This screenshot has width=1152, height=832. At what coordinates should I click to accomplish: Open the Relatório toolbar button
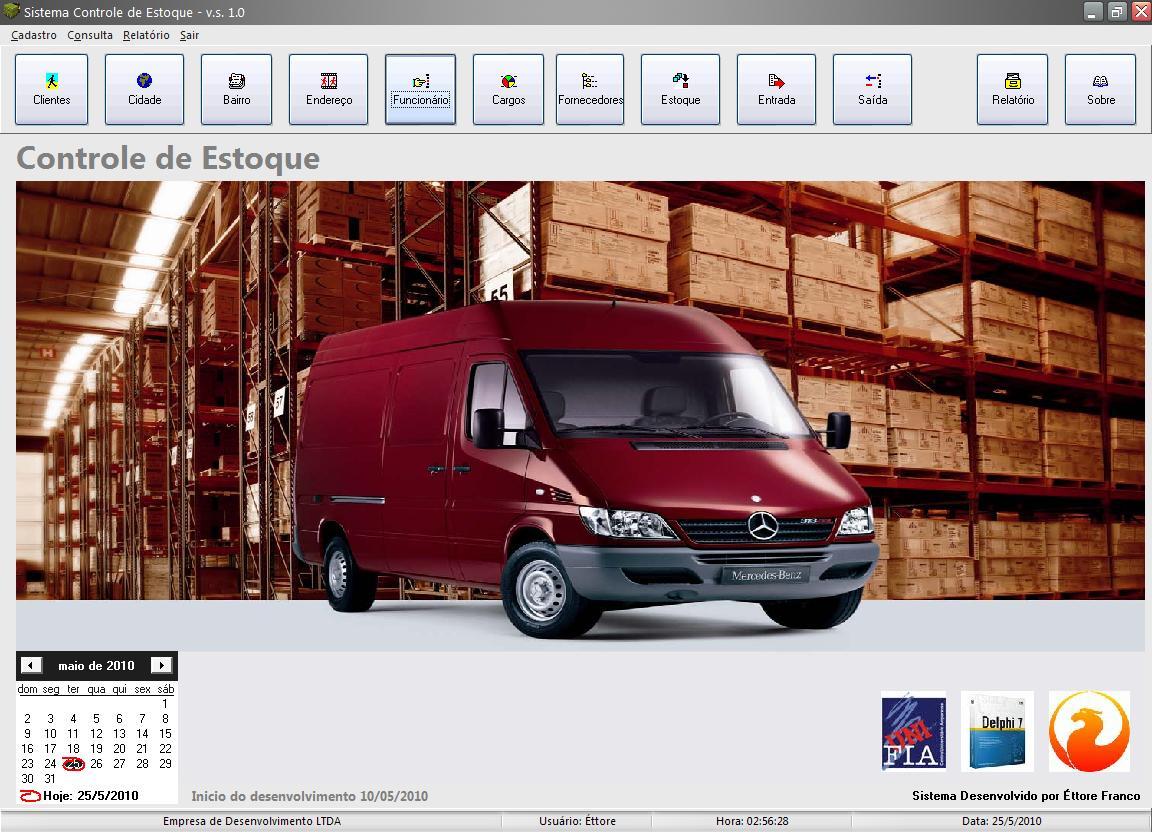[1012, 89]
